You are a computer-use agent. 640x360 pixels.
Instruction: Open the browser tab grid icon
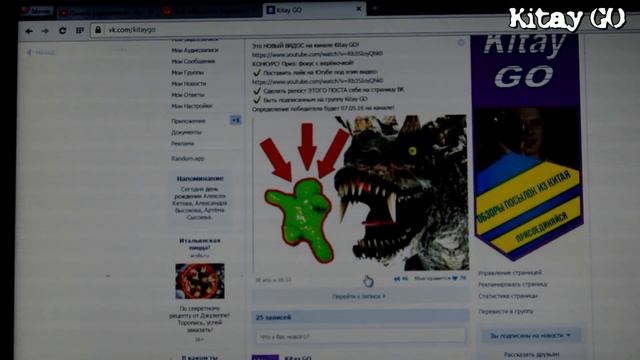tap(80, 30)
